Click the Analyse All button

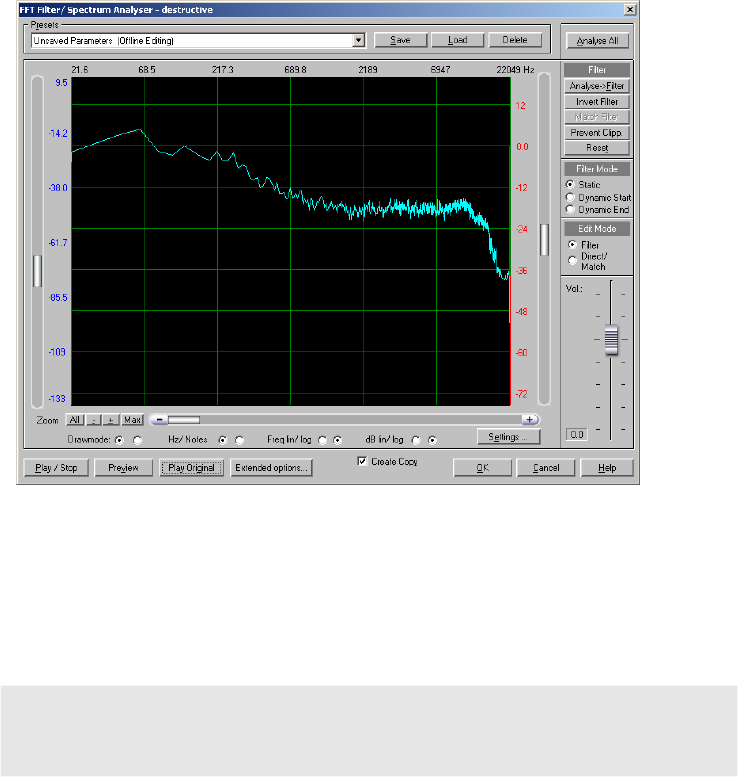click(597, 41)
